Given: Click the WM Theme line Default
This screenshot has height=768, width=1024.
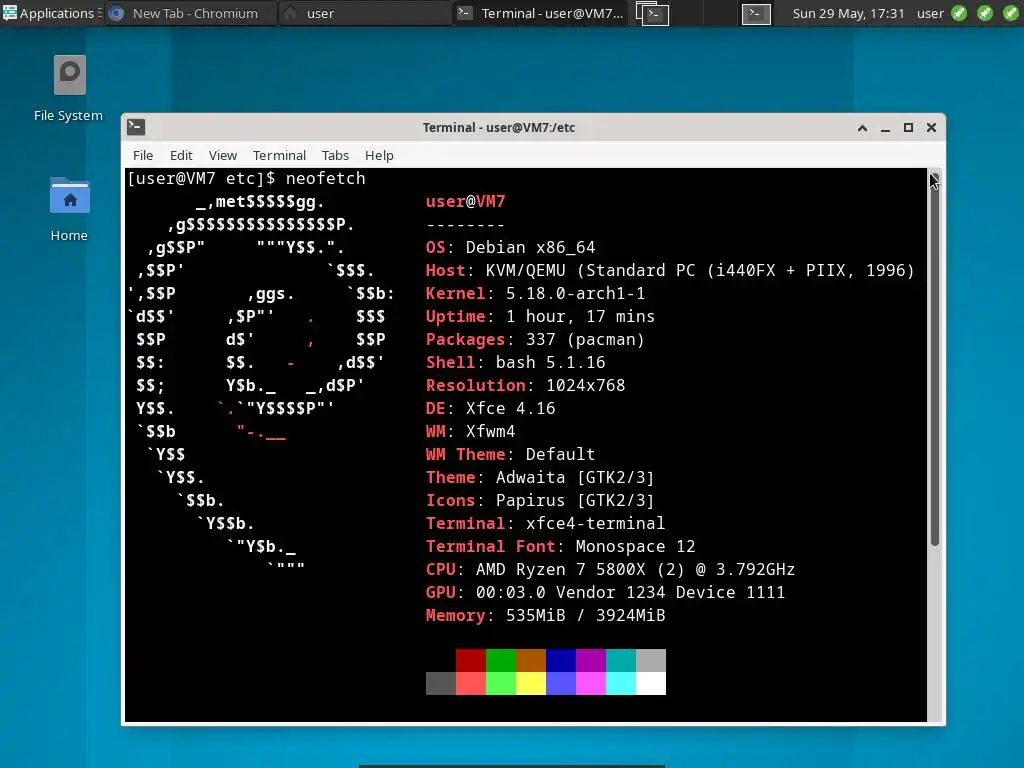Looking at the screenshot, I should tap(511, 455).
